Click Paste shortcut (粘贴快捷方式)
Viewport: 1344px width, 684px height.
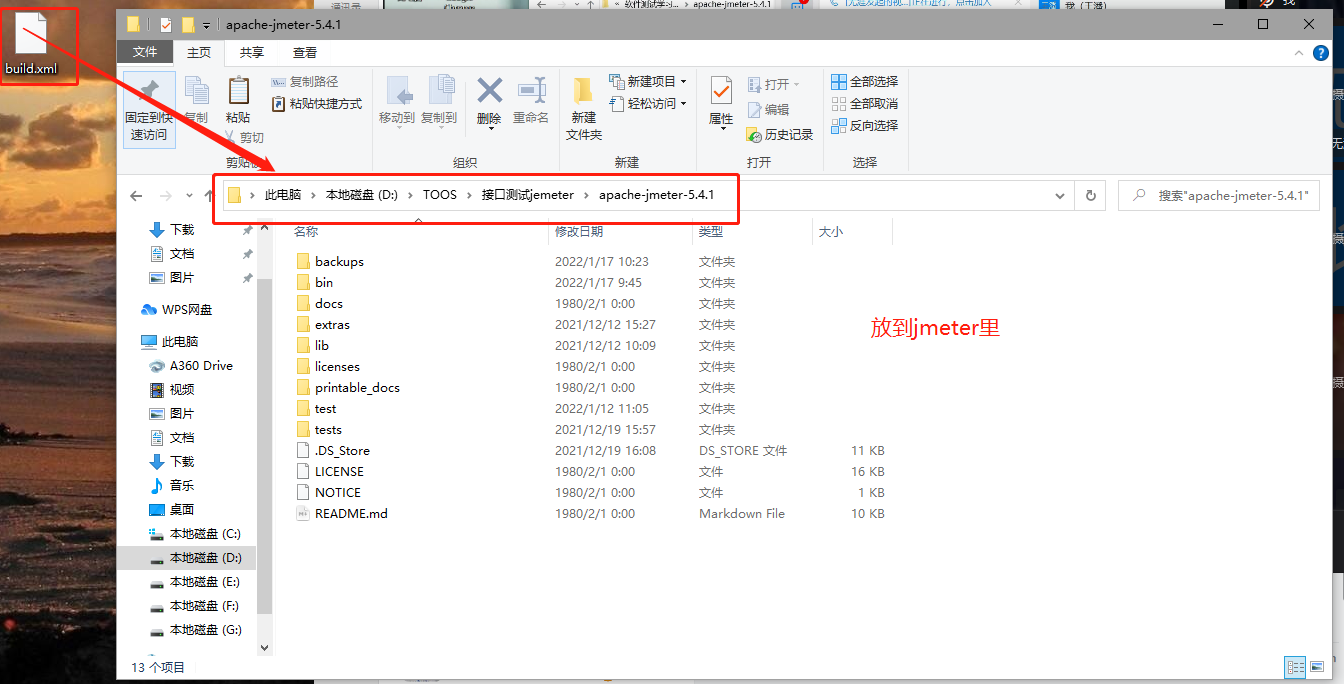click(x=317, y=104)
